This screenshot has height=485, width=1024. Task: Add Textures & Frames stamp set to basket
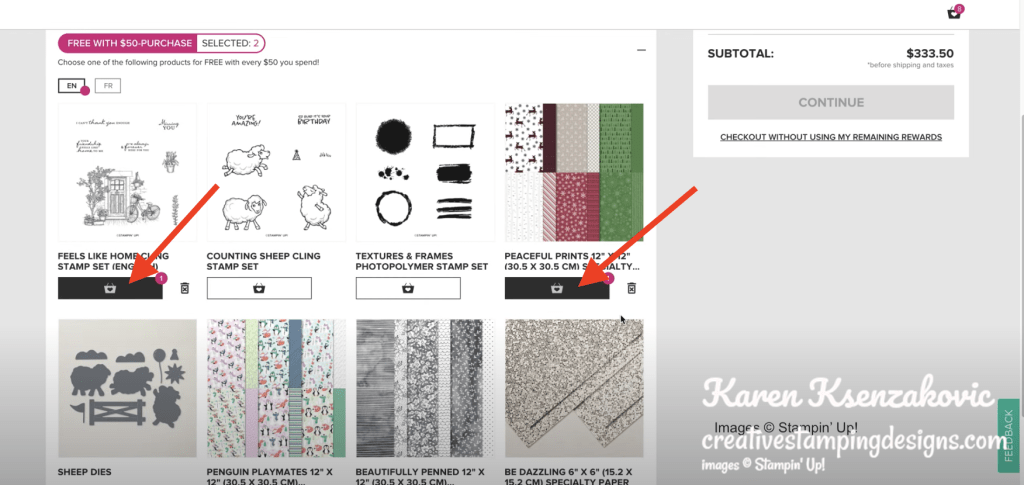pos(408,288)
